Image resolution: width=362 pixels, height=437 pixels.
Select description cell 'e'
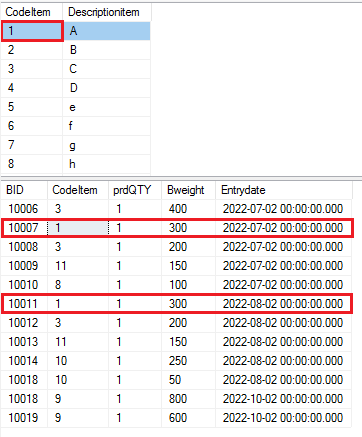[x=107, y=107]
